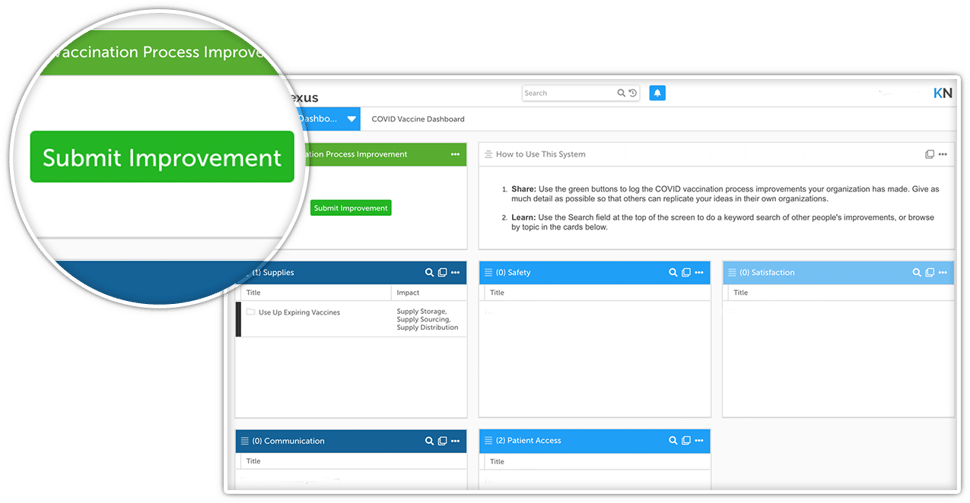This screenshot has width=970, height=503.
Task: Click the (2) Patient Access card title
Action: (x=529, y=441)
